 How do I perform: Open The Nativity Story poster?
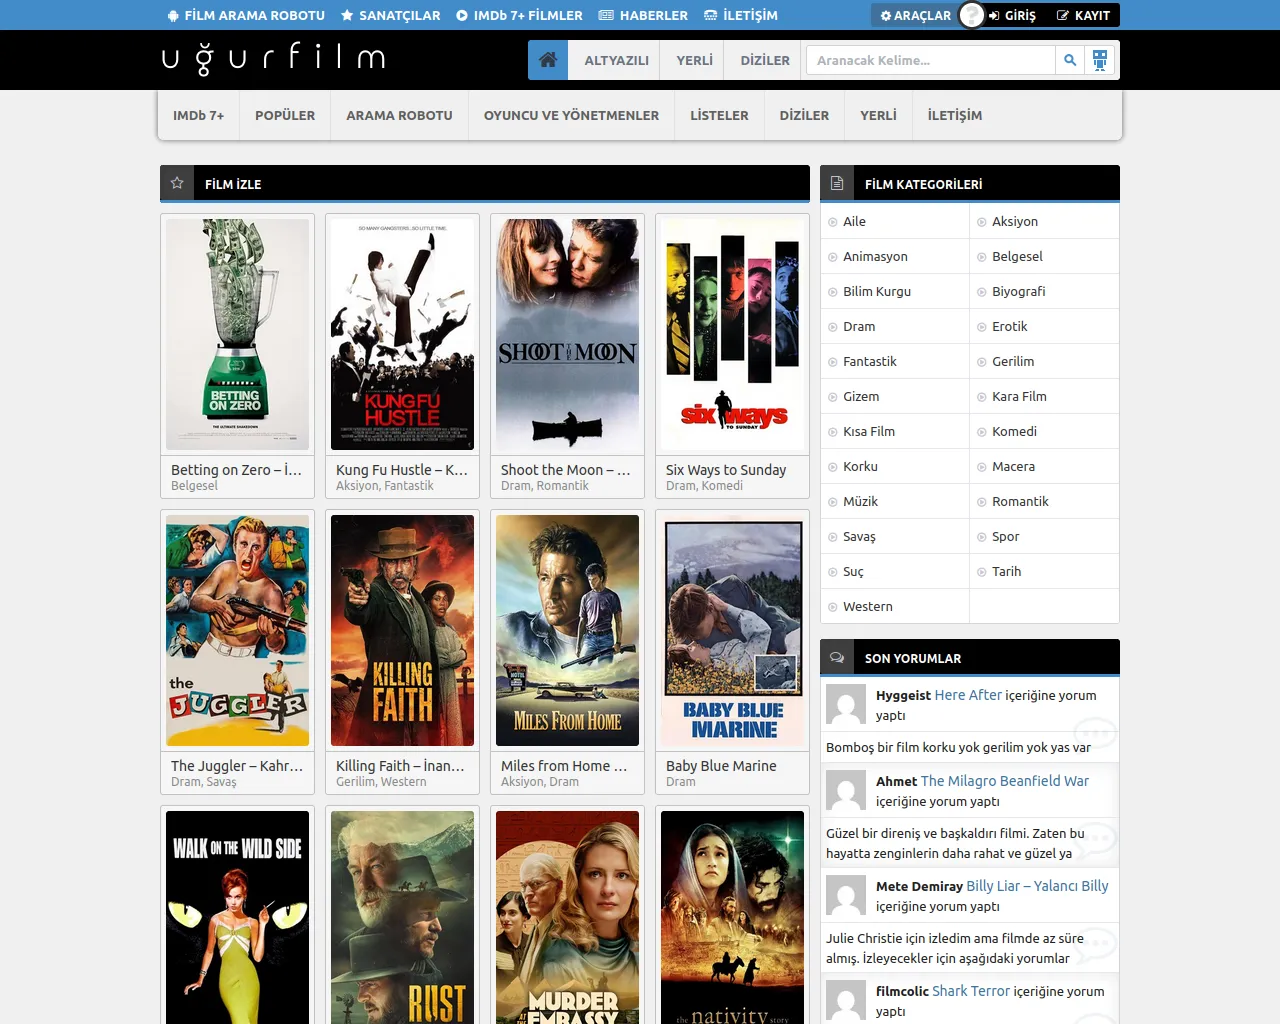tap(732, 917)
